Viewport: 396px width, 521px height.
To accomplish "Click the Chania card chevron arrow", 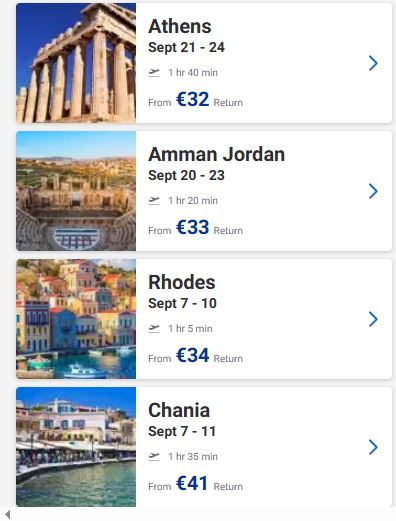I will [373, 447].
